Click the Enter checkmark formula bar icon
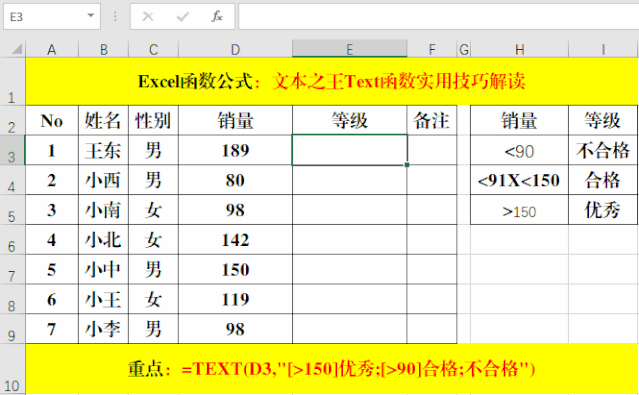Viewport: 639px width, 395px height. coord(183,17)
